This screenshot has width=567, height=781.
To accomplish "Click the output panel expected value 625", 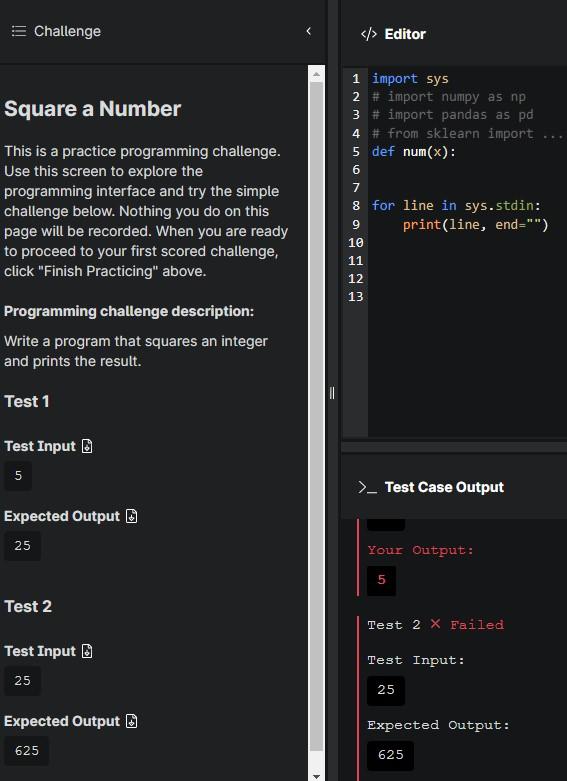I will click(391, 755).
